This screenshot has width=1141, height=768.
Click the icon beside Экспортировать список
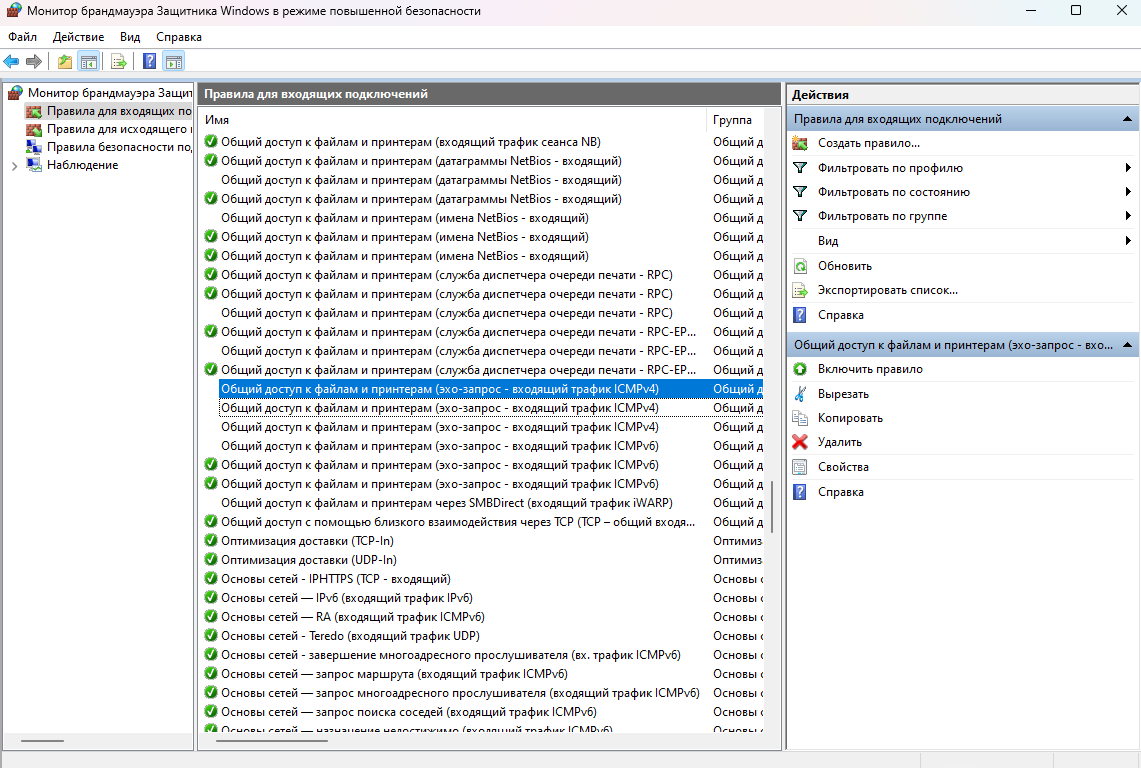[800, 290]
